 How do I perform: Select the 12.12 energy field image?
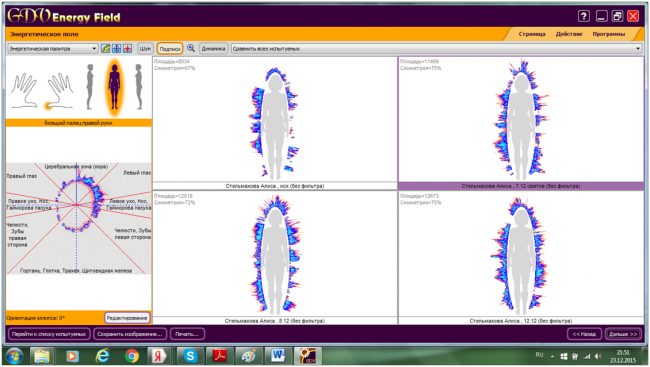pyautogui.click(x=521, y=254)
